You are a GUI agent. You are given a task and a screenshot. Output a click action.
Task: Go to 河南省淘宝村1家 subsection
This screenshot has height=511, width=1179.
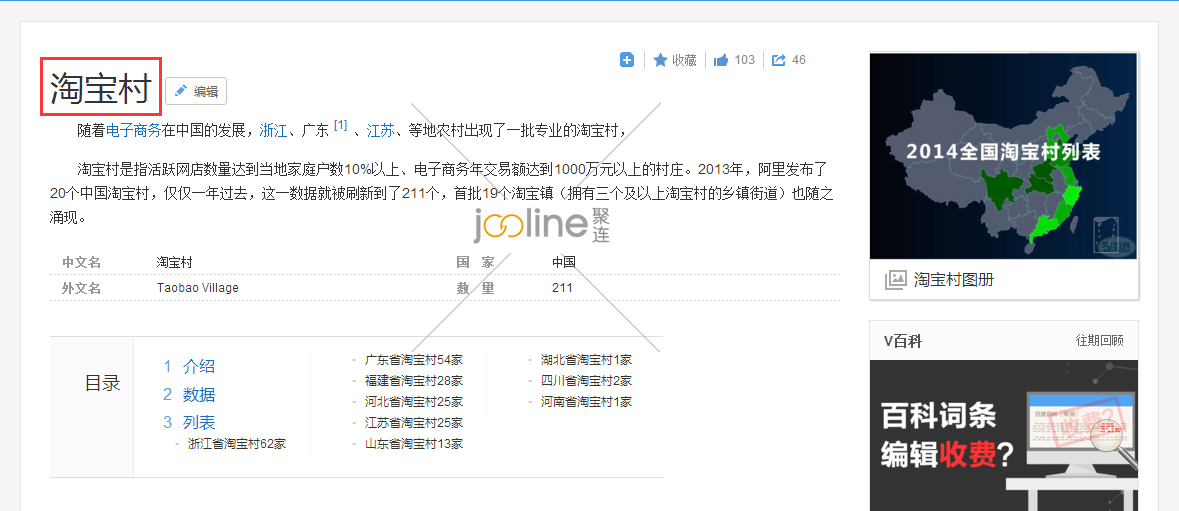[x=586, y=402]
